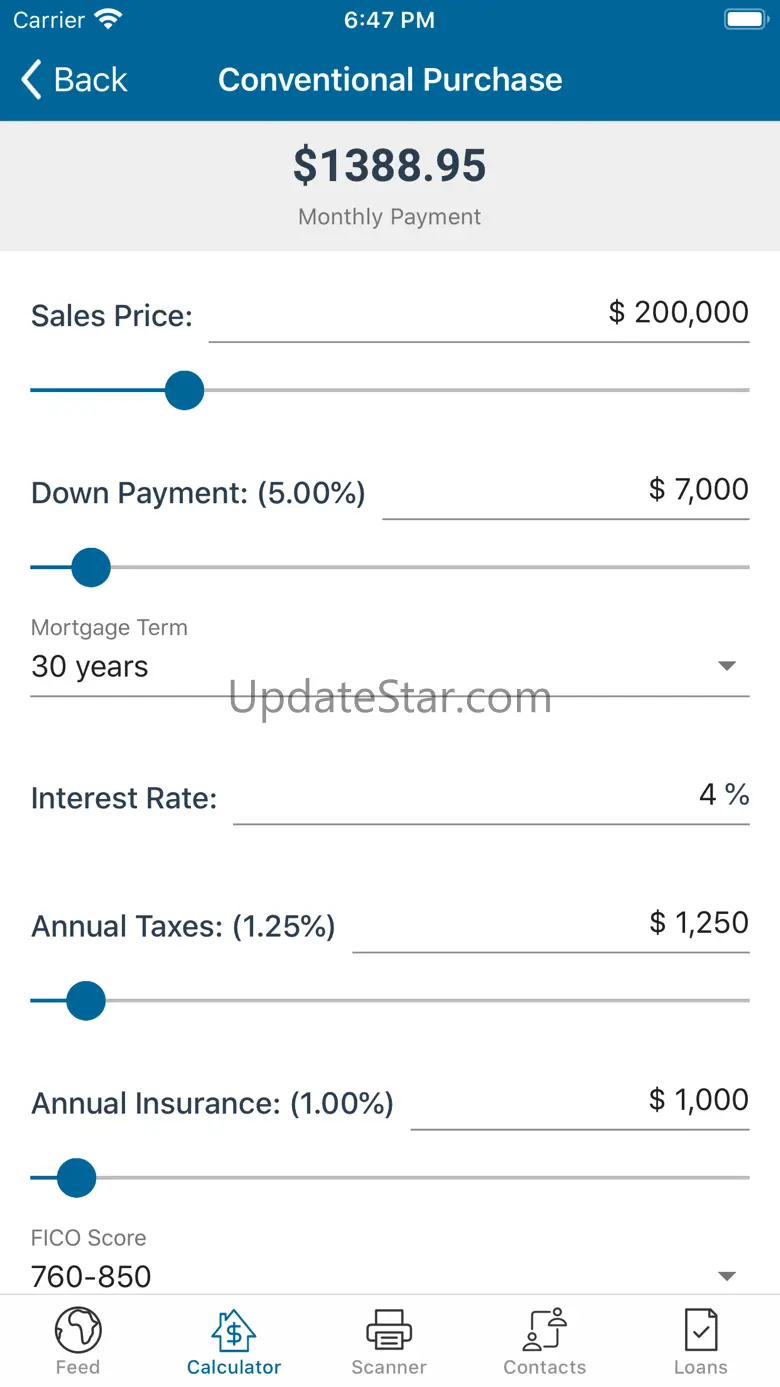Click the Down Payment slider handle
Viewport: 780px width, 1387px height.
(91, 567)
